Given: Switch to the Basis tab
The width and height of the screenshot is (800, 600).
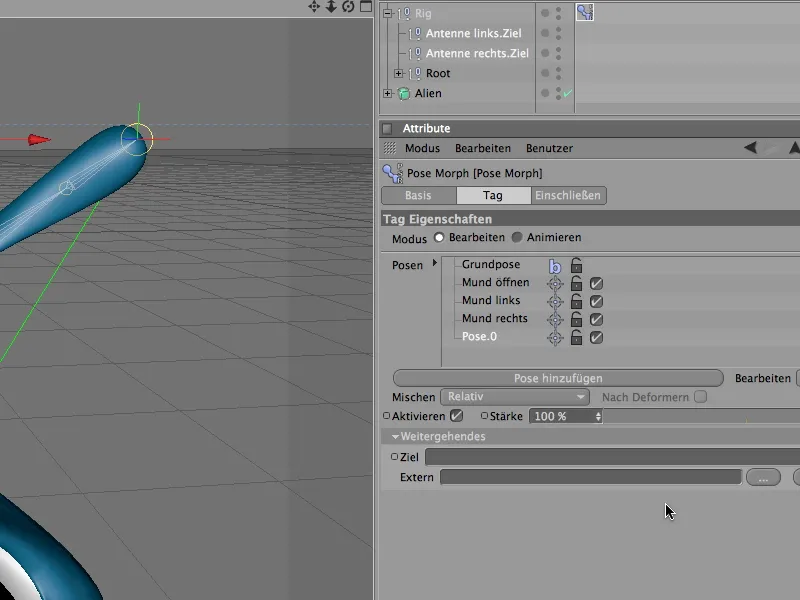Looking at the screenshot, I should click(x=418, y=196).
